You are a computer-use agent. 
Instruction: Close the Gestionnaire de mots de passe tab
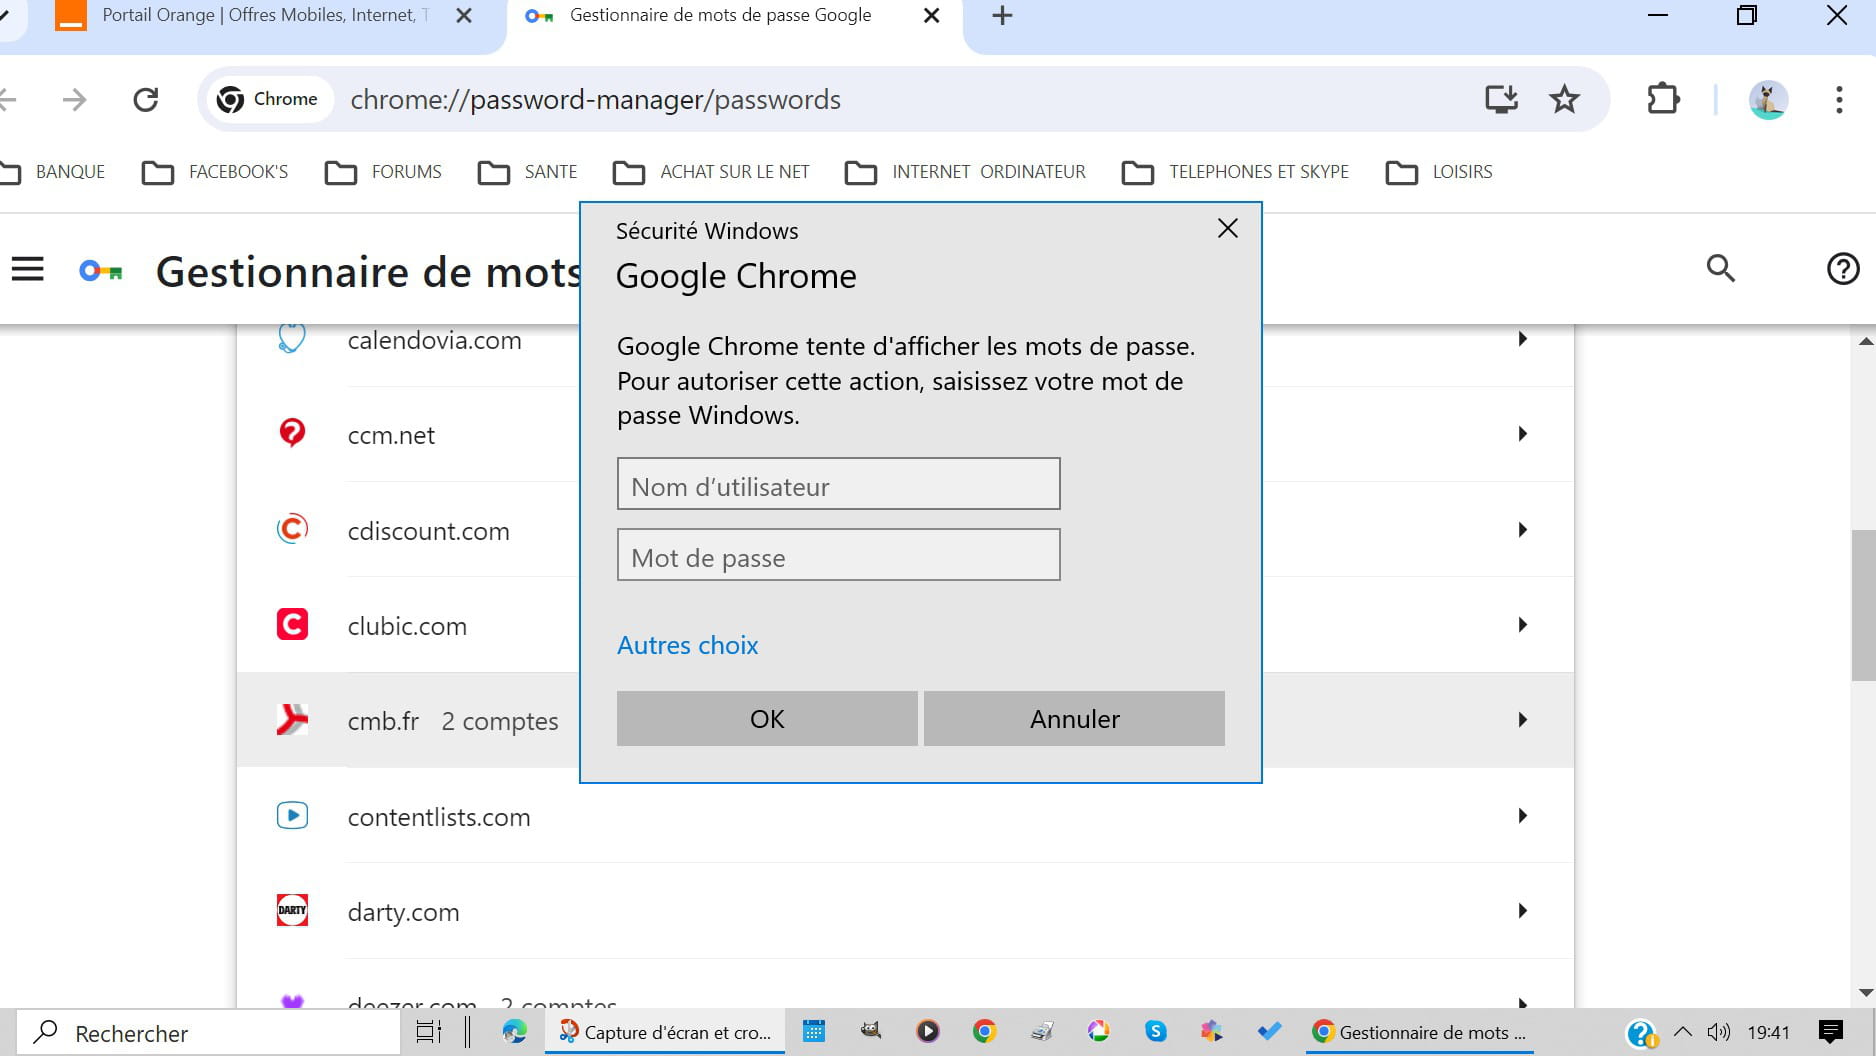(931, 16)
